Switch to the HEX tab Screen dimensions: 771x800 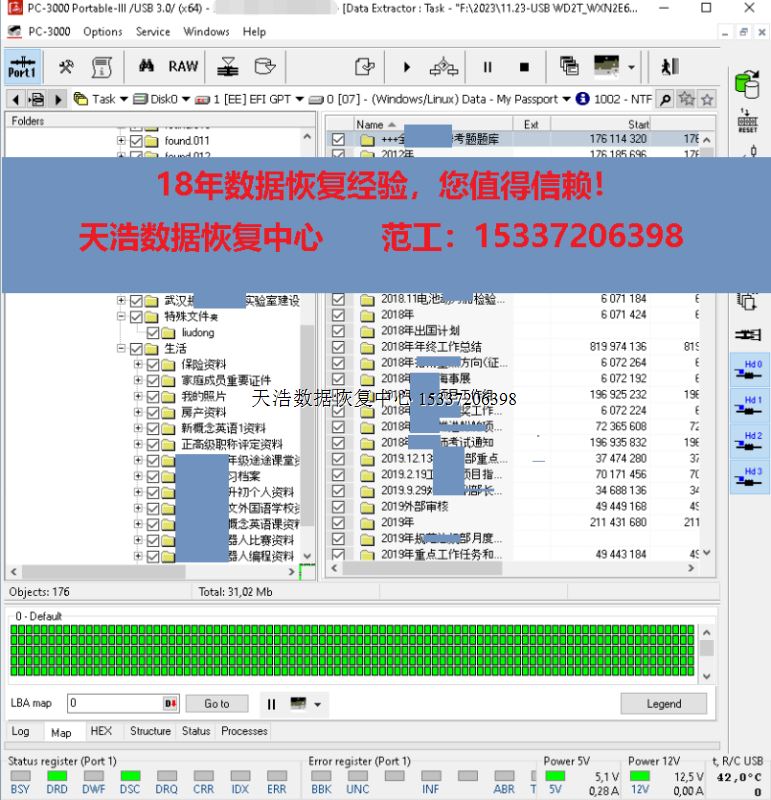101,731
